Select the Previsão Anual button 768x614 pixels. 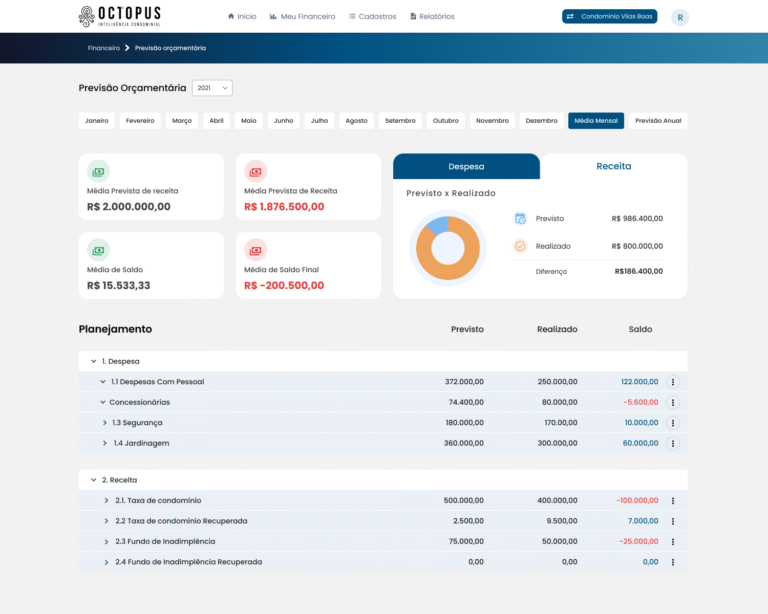658,121
